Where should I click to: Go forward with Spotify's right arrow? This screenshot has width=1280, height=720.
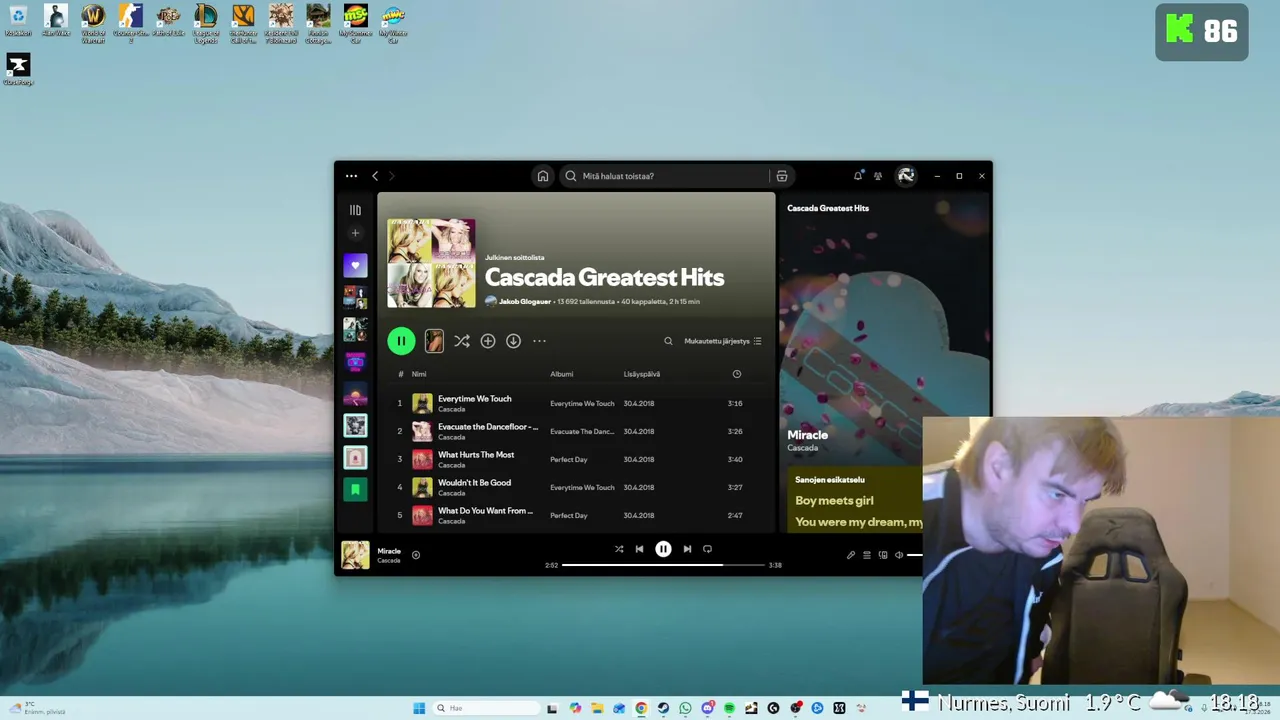[391, 176]
